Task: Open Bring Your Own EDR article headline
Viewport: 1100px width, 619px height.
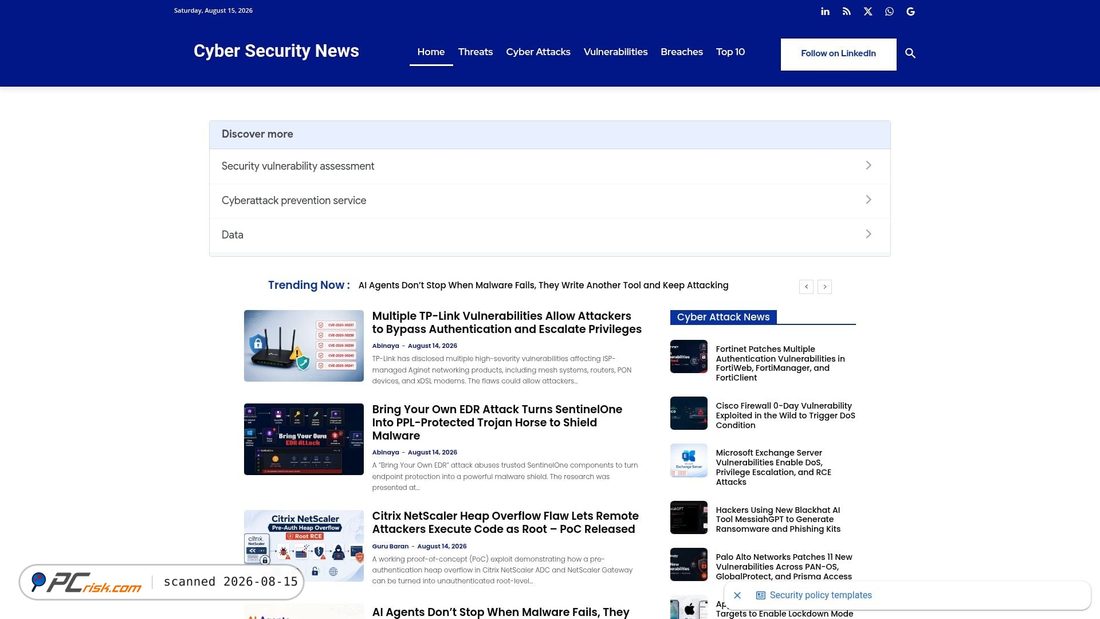Action: pyautogui.click(x=497, y=422)
